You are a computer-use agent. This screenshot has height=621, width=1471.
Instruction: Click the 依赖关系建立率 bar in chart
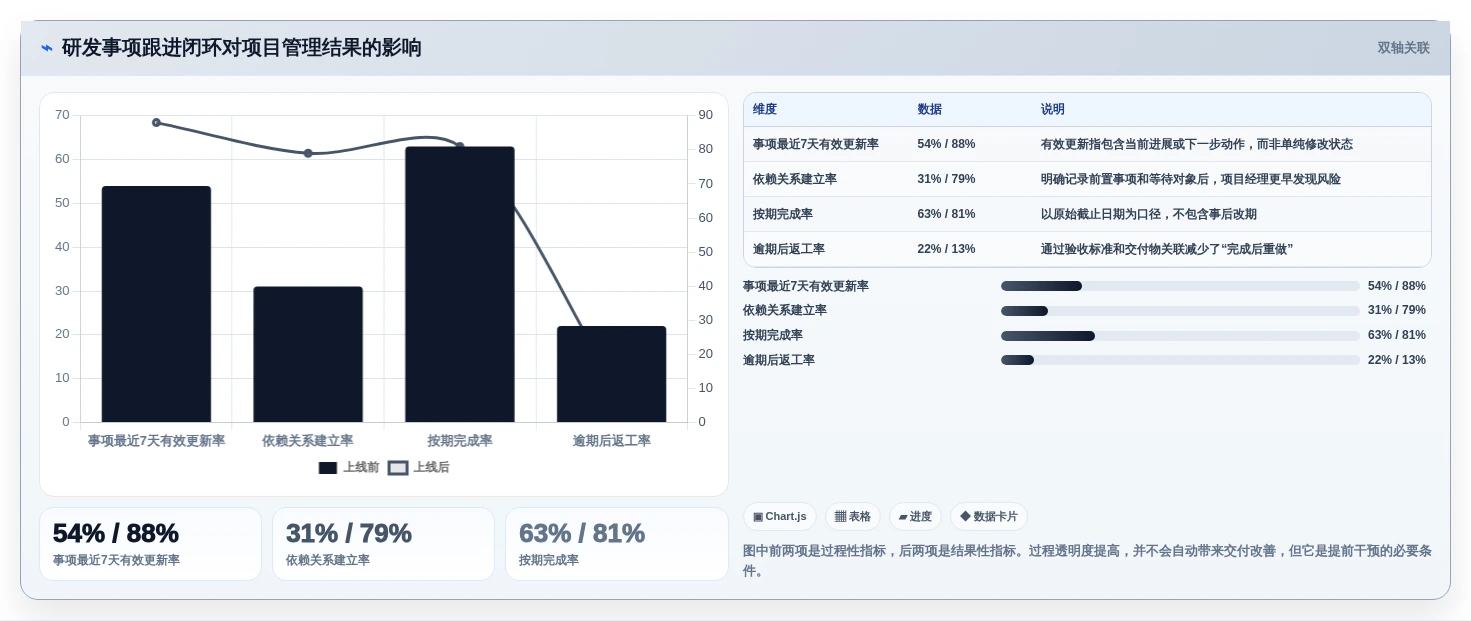[x=308, y=354]
